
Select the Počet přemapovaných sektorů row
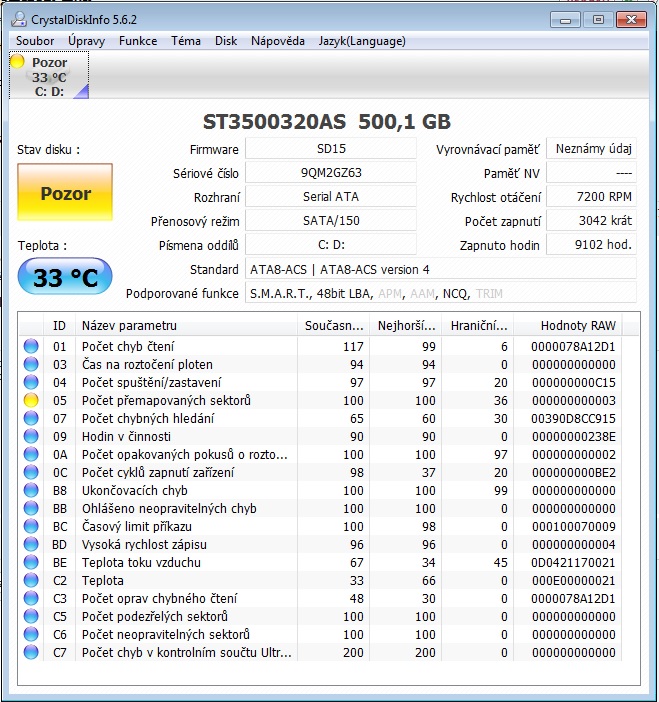pos(321,400)
